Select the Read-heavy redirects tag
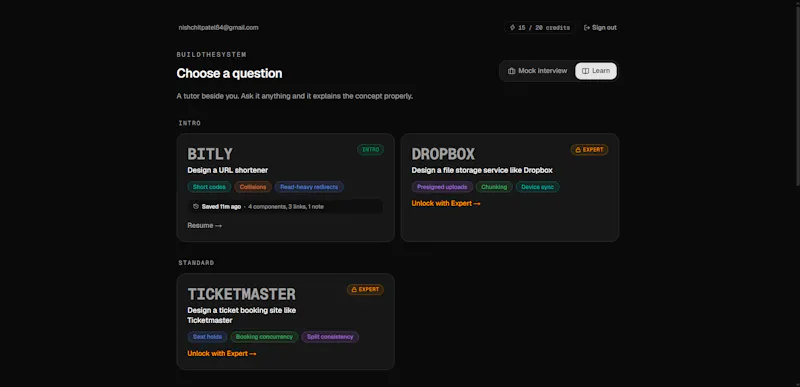The height and width of the screenshot is (387, 800). tap(309, 187)
